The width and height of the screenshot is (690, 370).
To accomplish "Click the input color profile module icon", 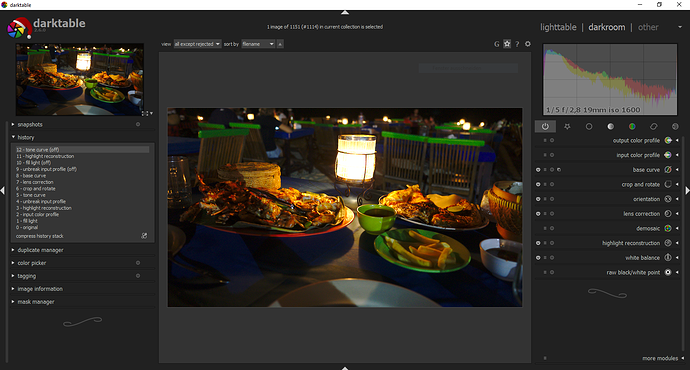I will (x=668, y=155).
